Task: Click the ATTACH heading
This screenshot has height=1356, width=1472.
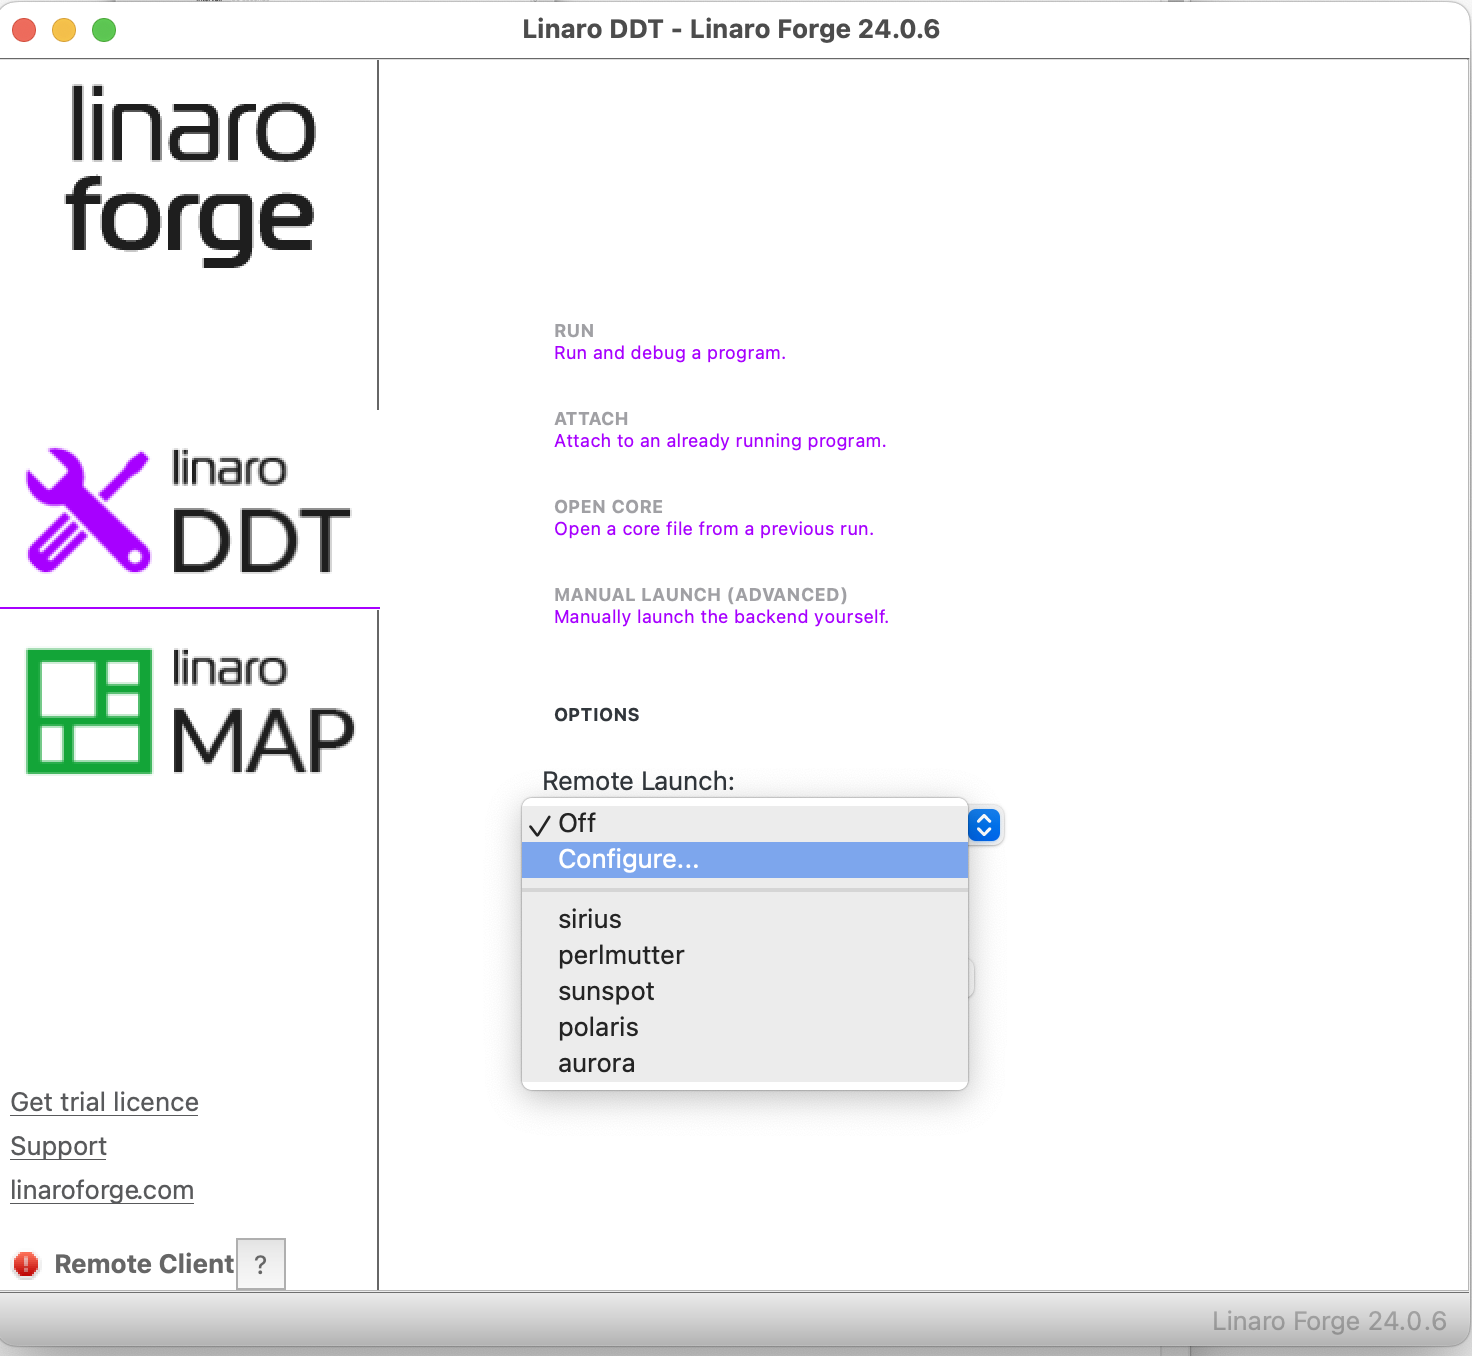Action: point(591,419)
